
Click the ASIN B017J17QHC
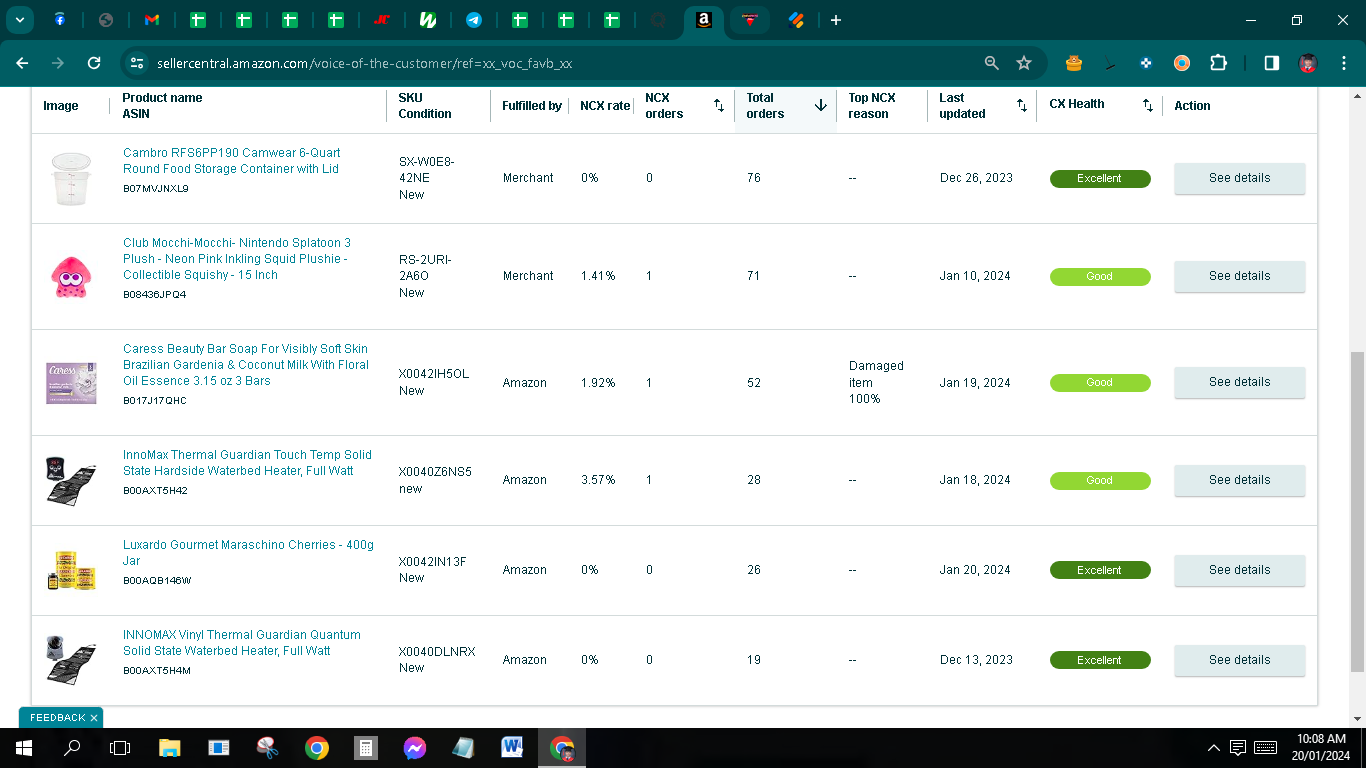pos(155,401)
